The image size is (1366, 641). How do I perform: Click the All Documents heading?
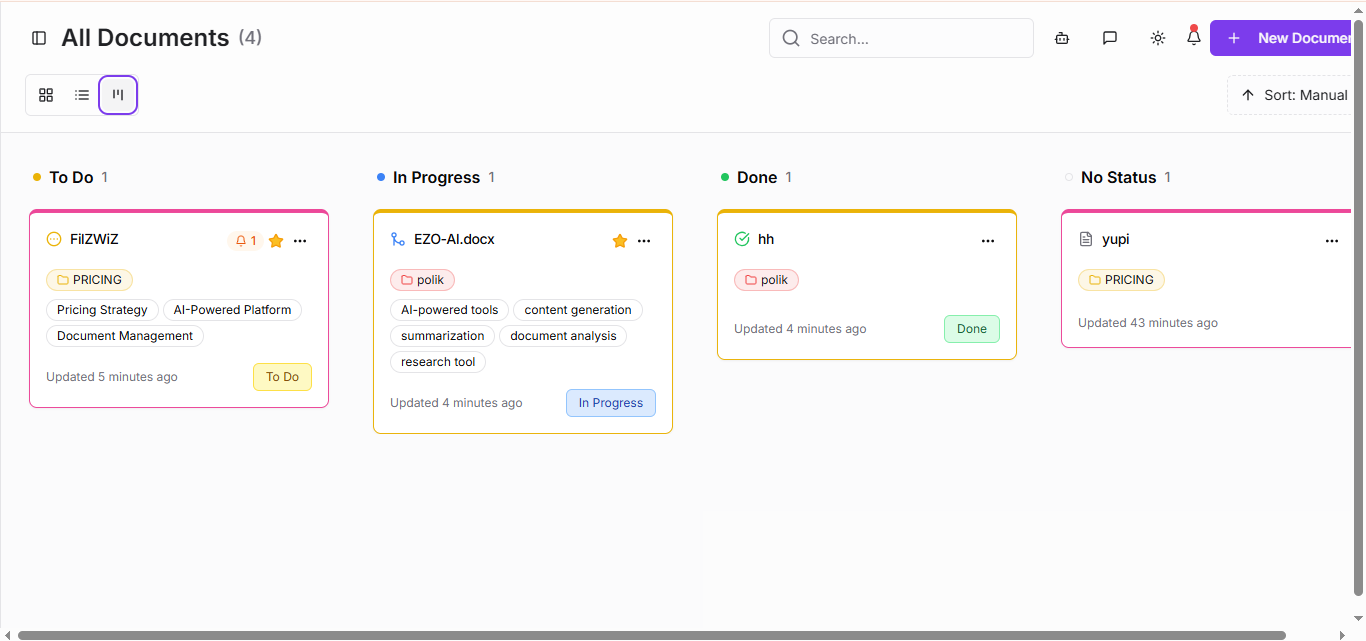tap(145, 38)
